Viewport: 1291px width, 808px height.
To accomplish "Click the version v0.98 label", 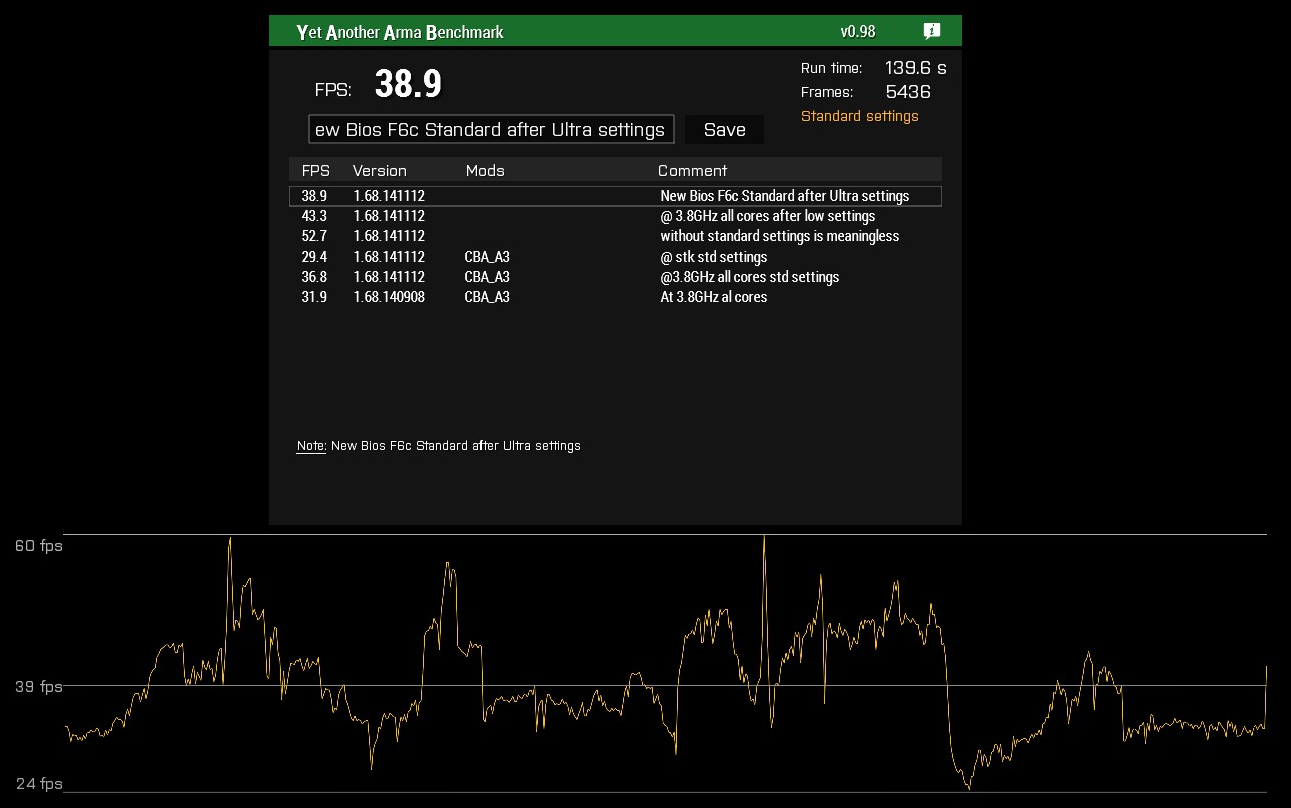I will point(858,31).
